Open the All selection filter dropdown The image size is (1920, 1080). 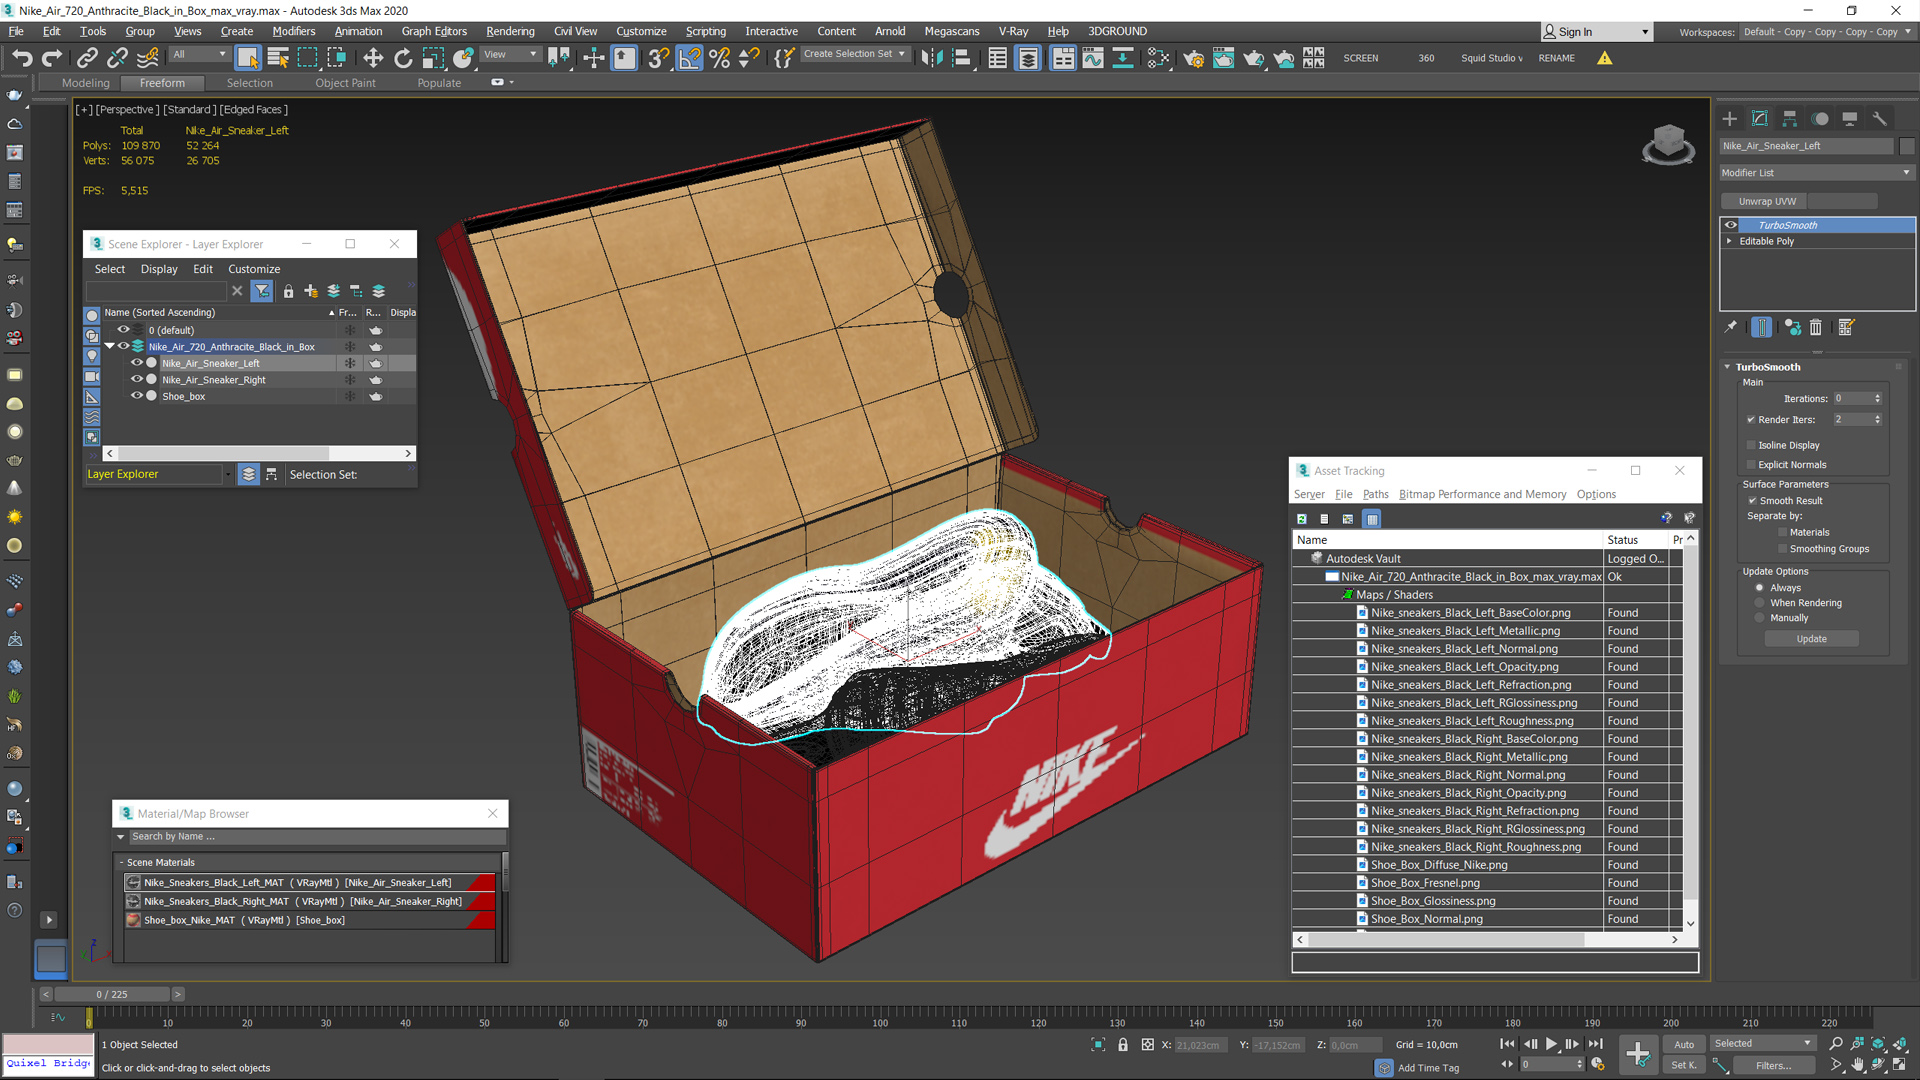click(x=200, y=54)
